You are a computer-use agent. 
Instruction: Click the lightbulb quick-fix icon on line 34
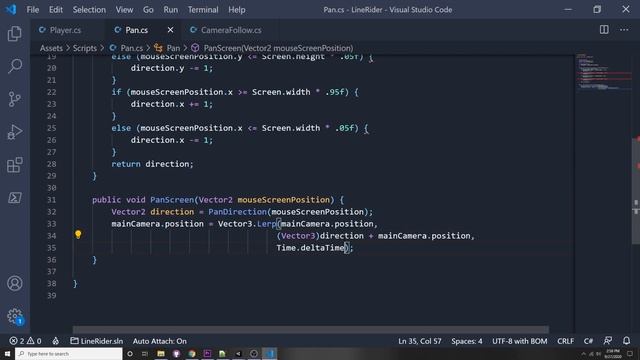coord(78,234)
